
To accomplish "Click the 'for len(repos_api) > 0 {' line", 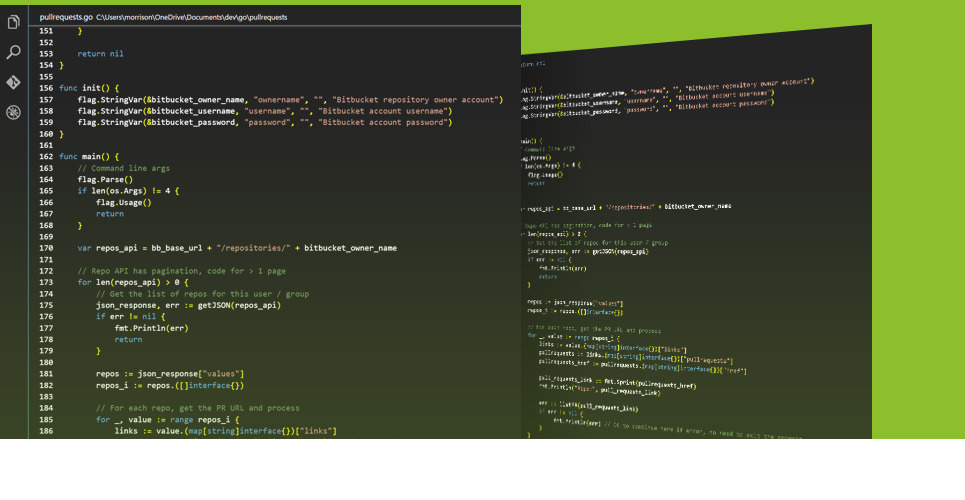I will (x=133, y=282).
